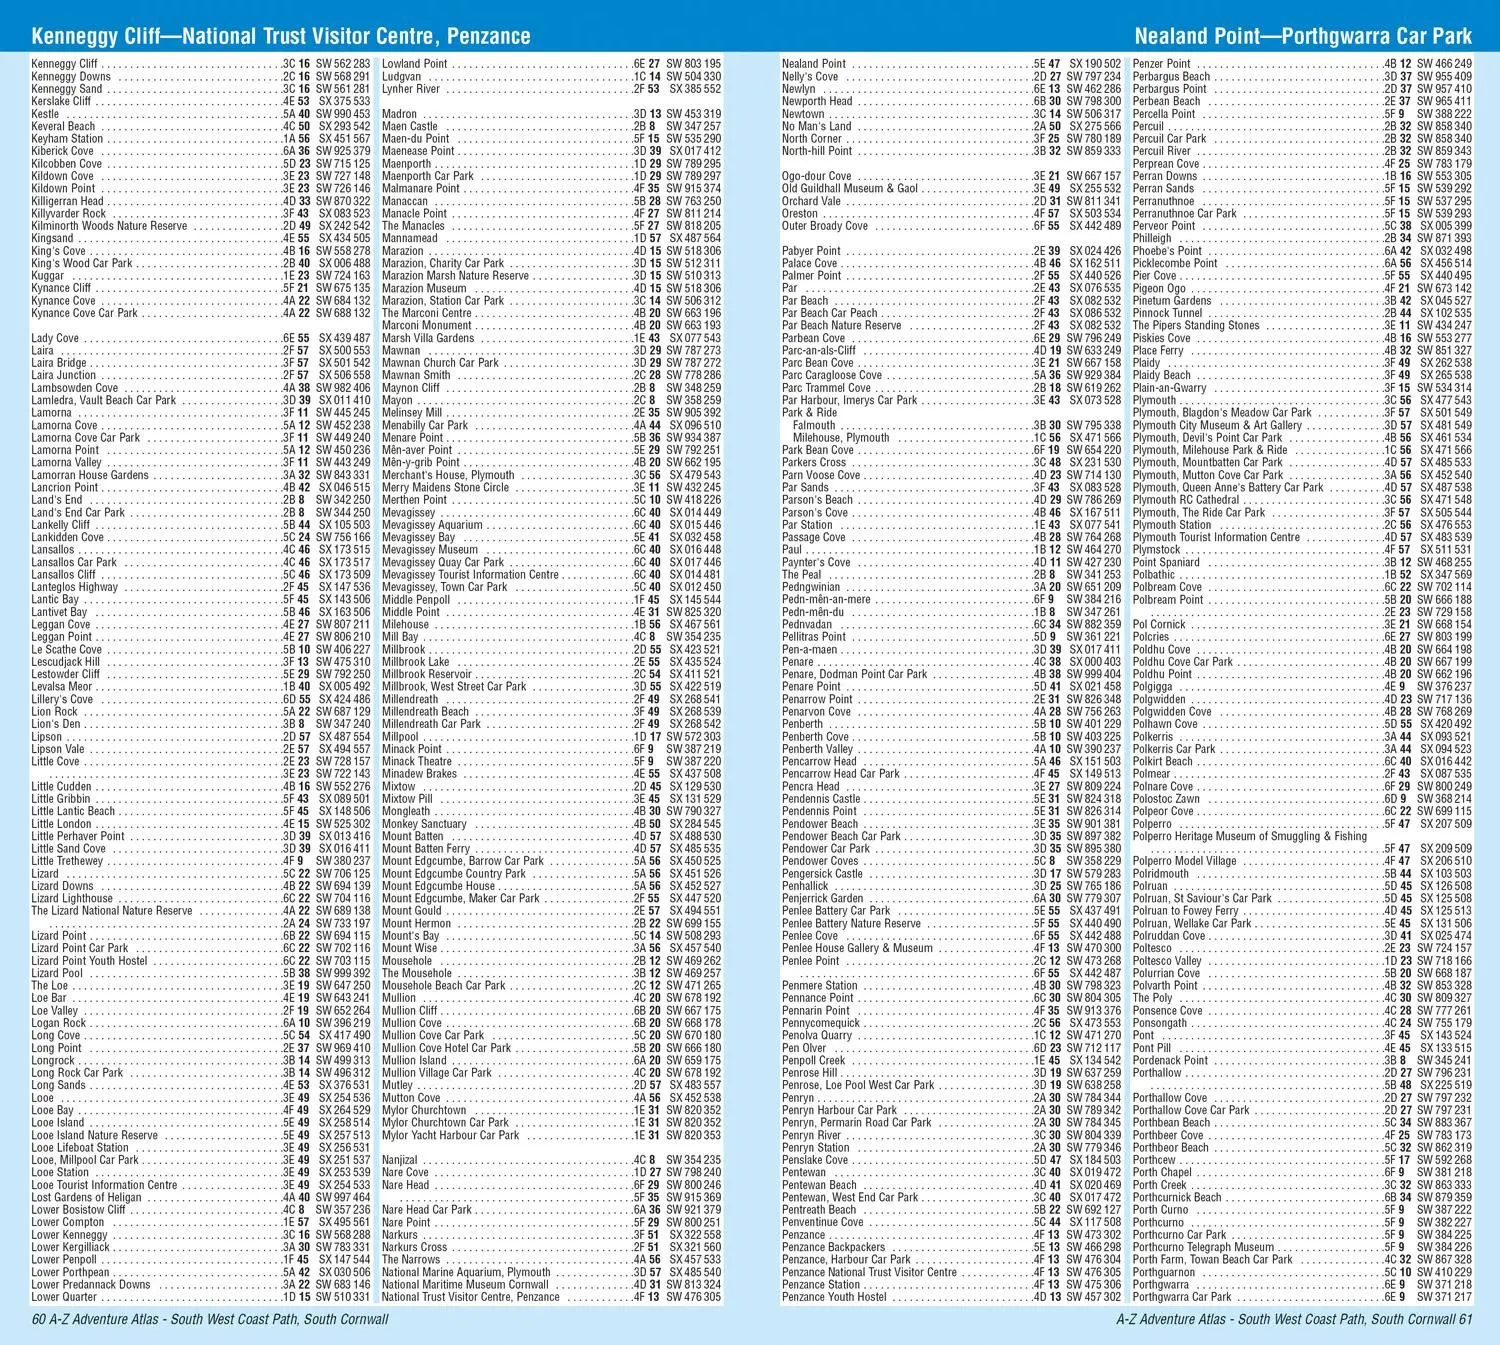Select the 'Pendennis Castle' entry

(x=951, y=799)
